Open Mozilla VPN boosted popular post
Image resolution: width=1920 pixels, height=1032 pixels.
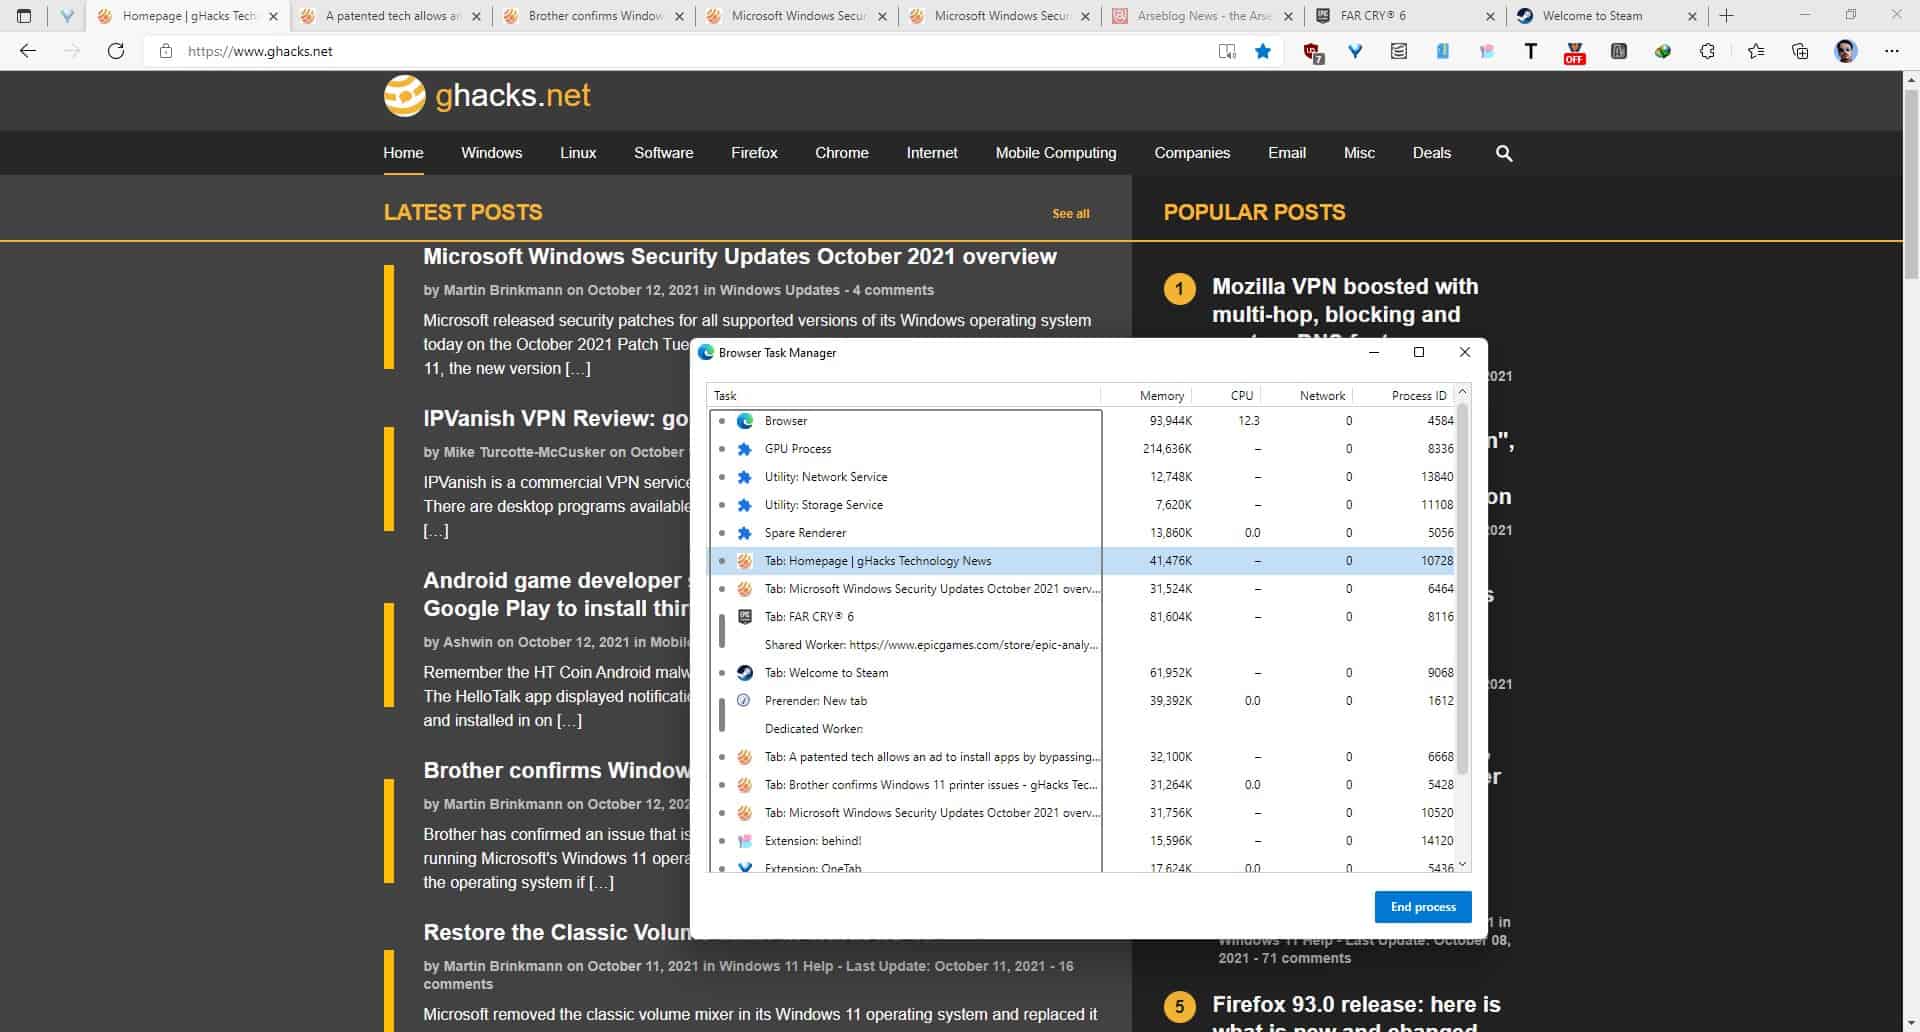click(x=1345, y=300)
